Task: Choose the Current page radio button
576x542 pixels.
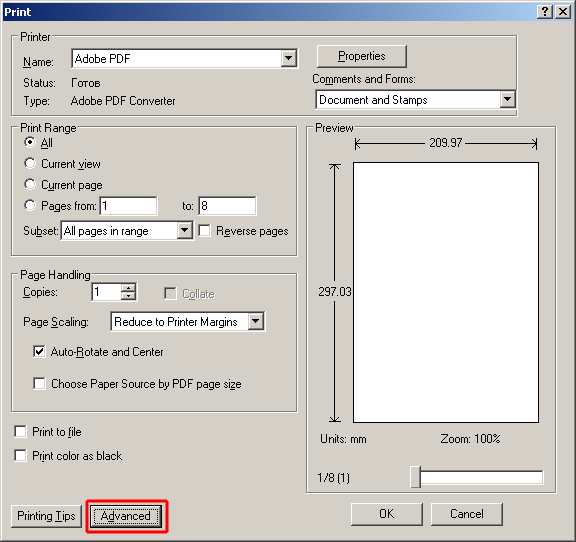Action: pos(30,184)
